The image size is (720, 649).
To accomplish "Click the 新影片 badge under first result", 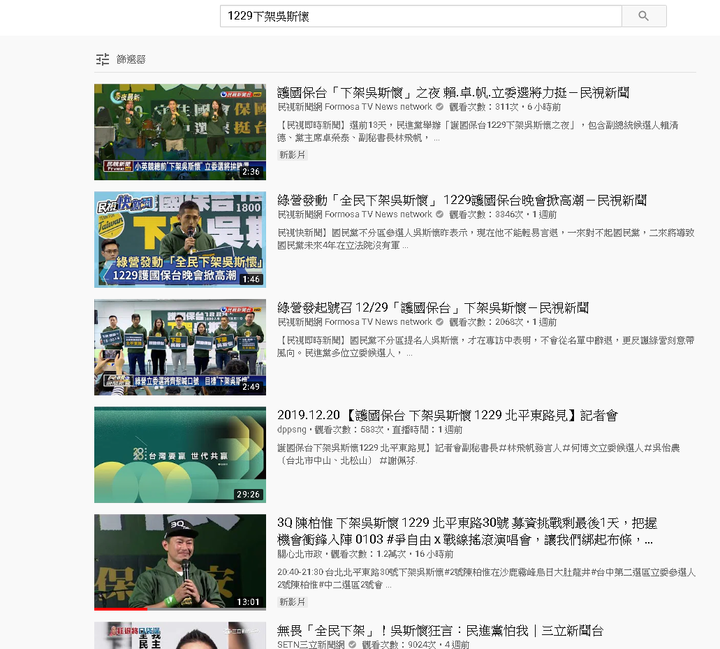I will 292,155.
